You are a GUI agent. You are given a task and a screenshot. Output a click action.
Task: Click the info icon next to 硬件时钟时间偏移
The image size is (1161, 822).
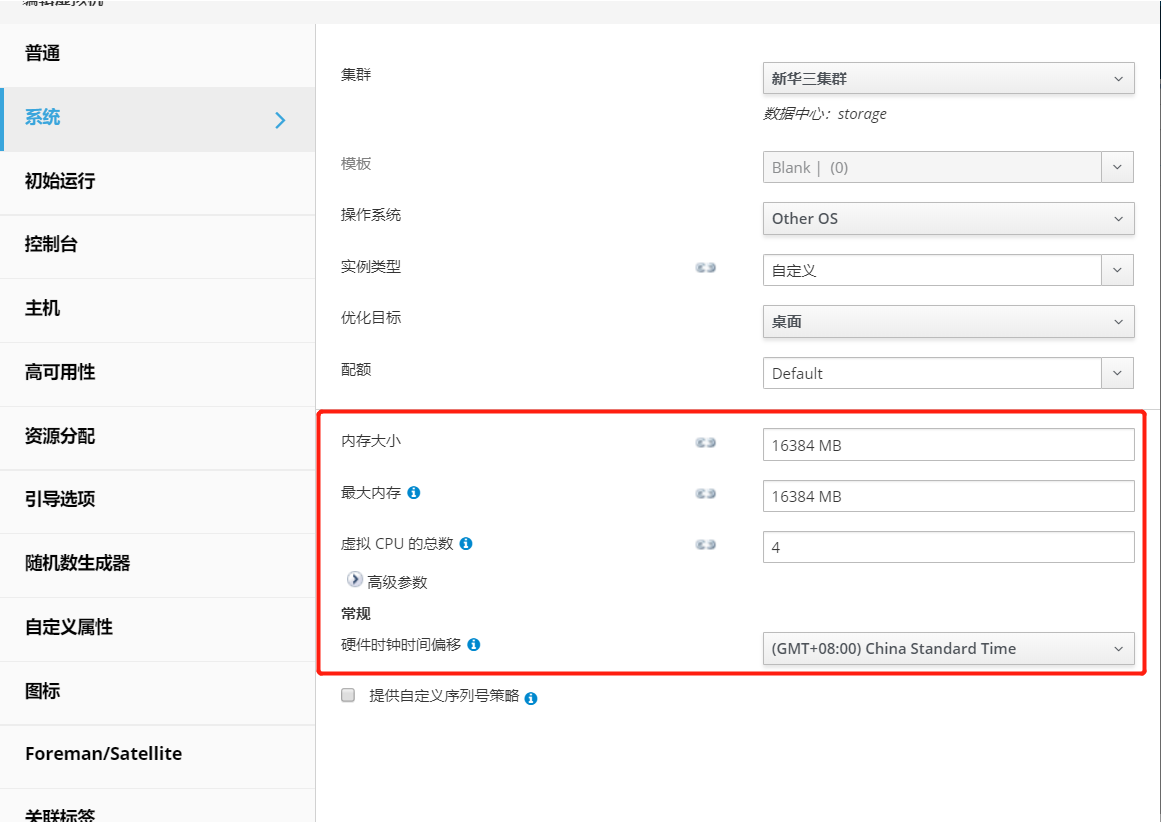pos(474,645)
